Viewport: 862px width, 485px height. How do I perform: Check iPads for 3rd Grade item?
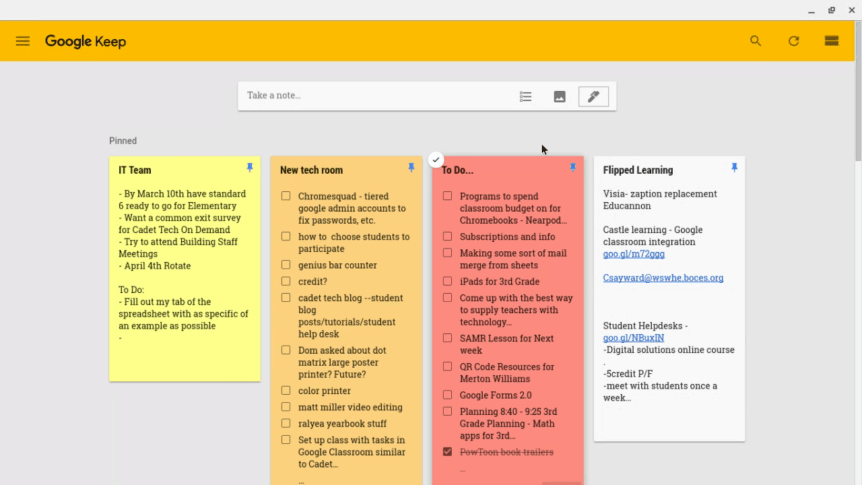(447, 282)
